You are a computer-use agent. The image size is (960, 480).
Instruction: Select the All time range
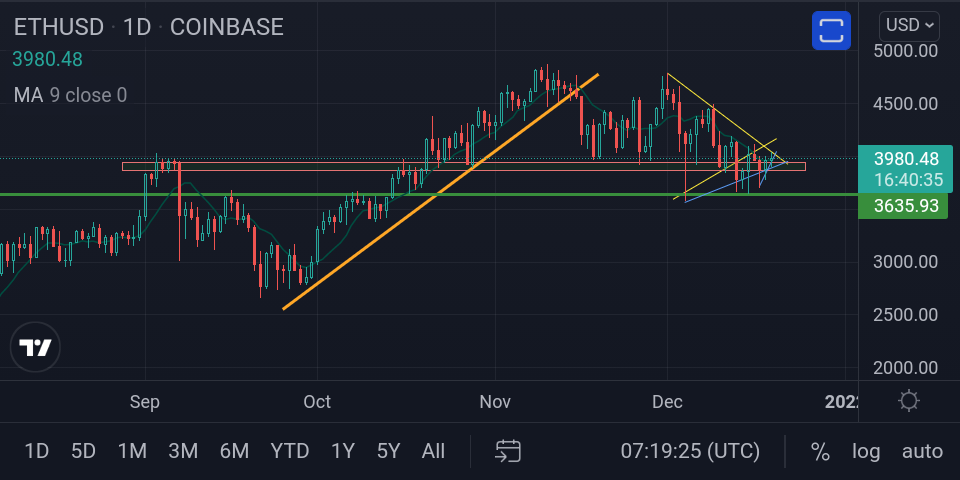click(433, 452)
